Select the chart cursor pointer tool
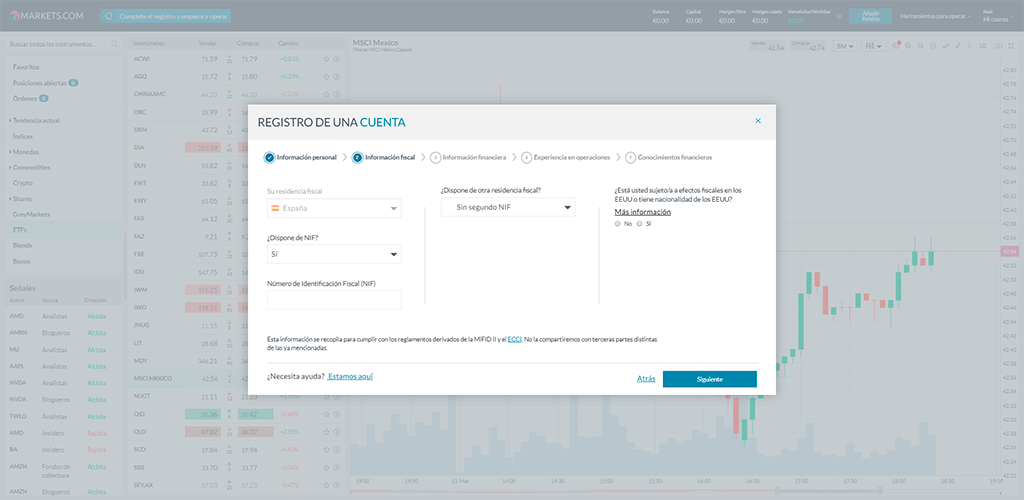This screenshot has width=1024, height=500. [970, 46]
